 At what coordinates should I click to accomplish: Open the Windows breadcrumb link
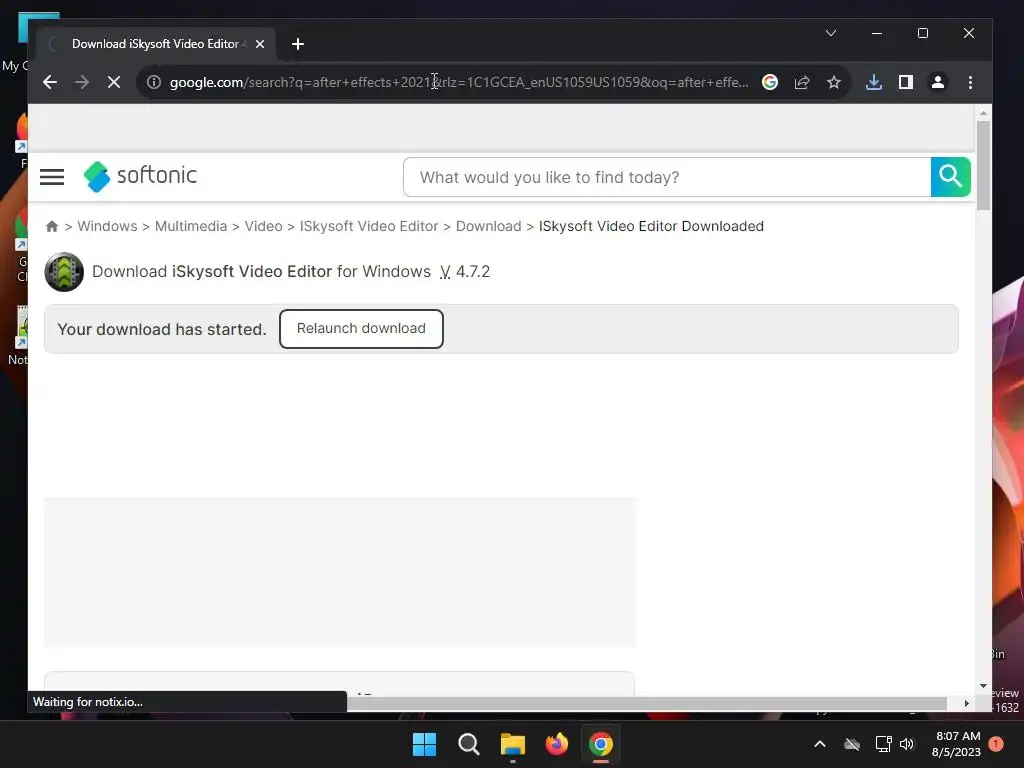(107, 226)
